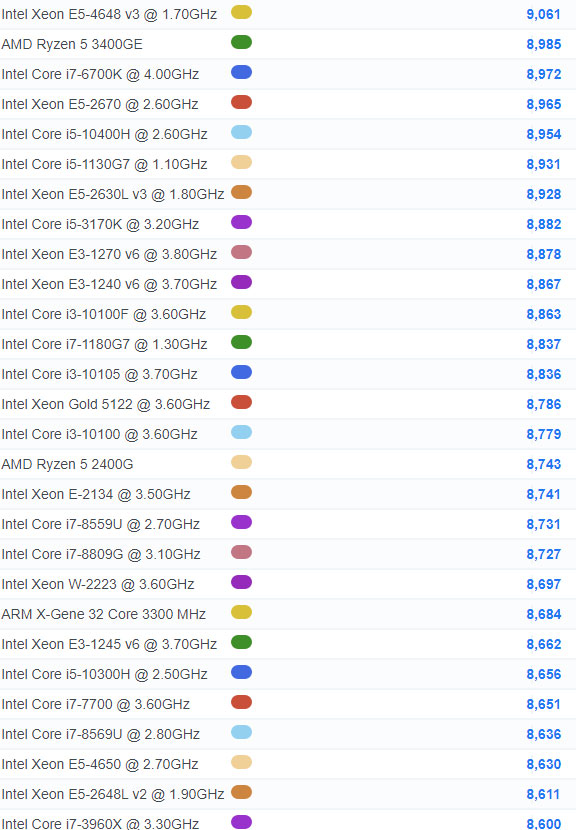Click the peach swatch beside Core i5-1130G7
Screen dimensions: 576x830
point(241,163)
